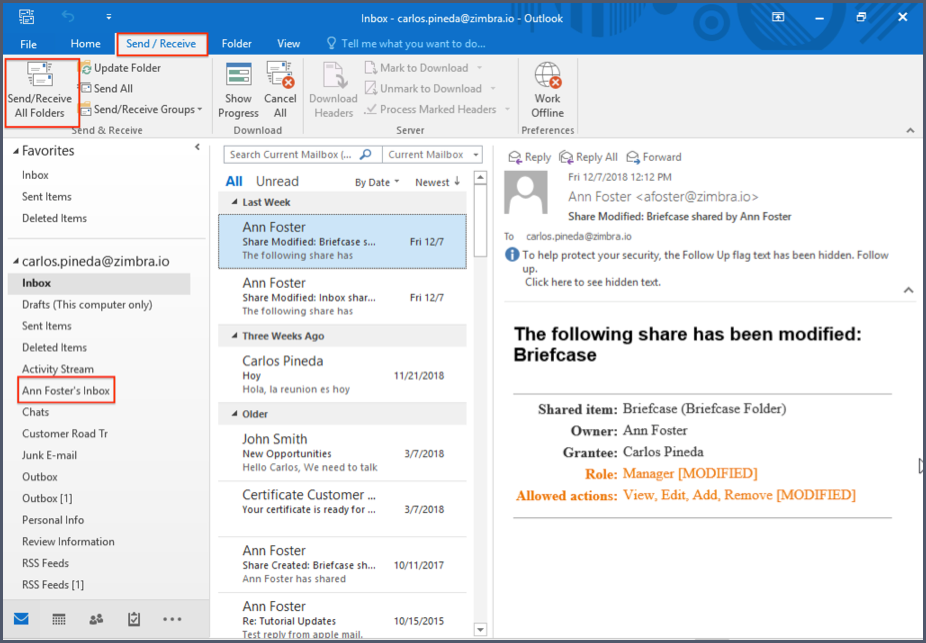Filter list to Unread messages

pyautogui.click(x=277, y=181)
